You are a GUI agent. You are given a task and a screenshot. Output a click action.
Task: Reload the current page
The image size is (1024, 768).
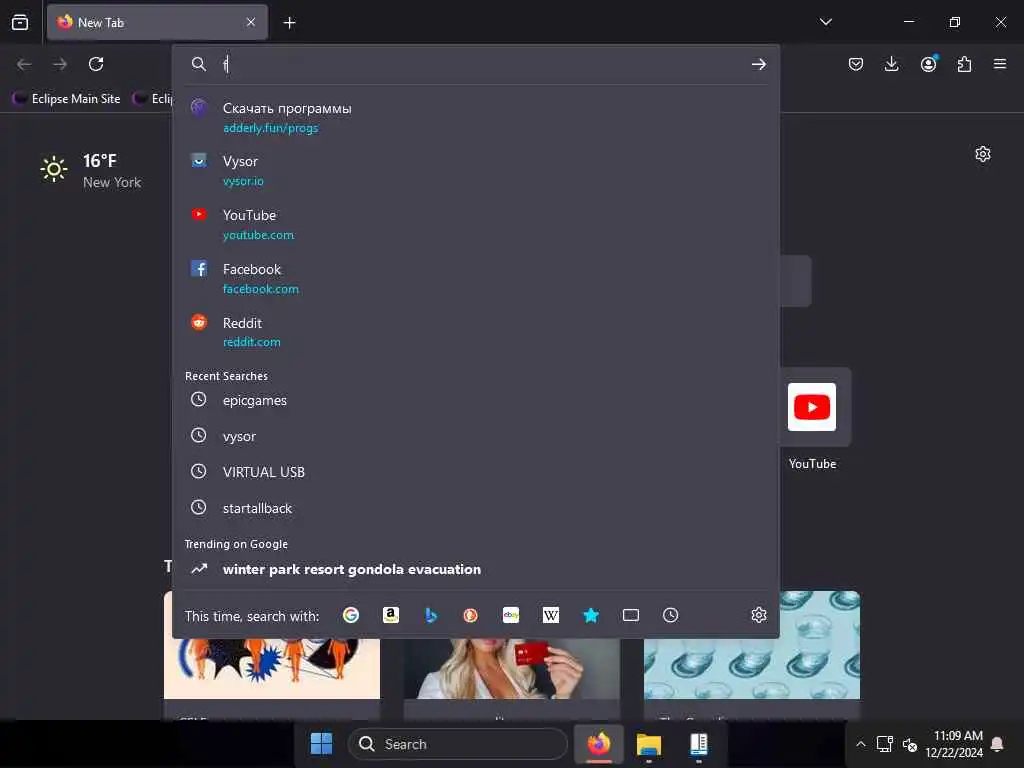tap(96, 64)
